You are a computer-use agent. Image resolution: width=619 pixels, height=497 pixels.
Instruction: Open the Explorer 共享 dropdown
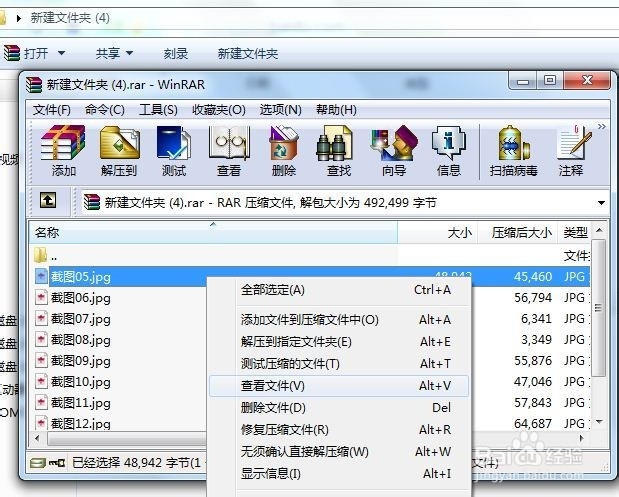(114, 53)
